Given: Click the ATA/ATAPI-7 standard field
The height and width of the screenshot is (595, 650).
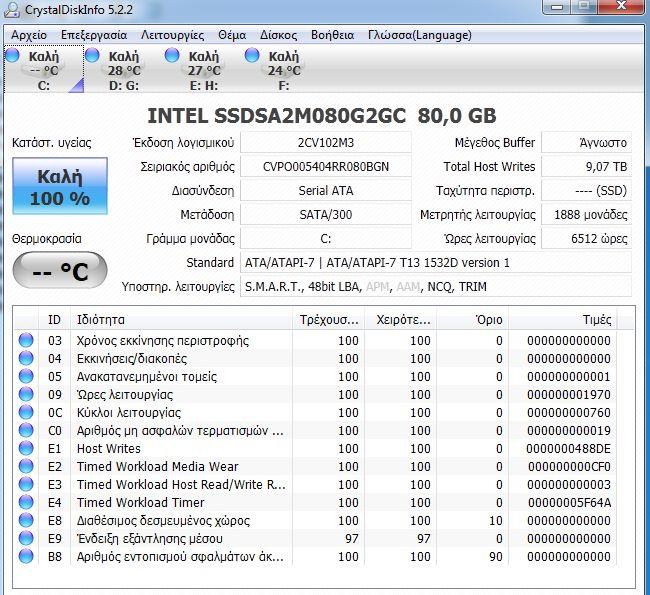Looking at the screenshot, I should (436, 262).
